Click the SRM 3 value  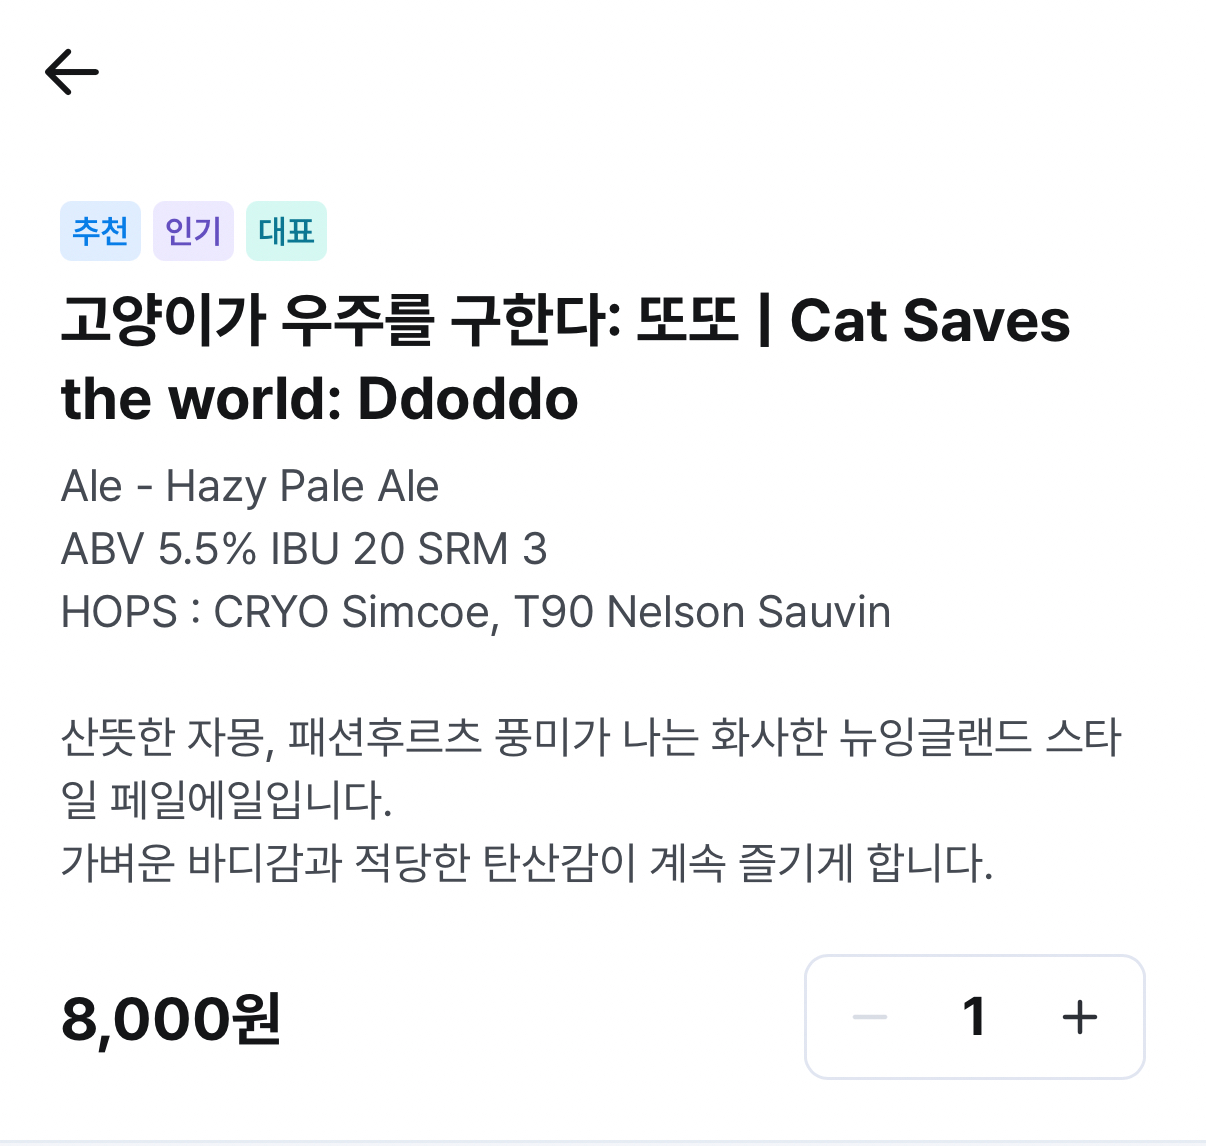[x=482, y=549]
